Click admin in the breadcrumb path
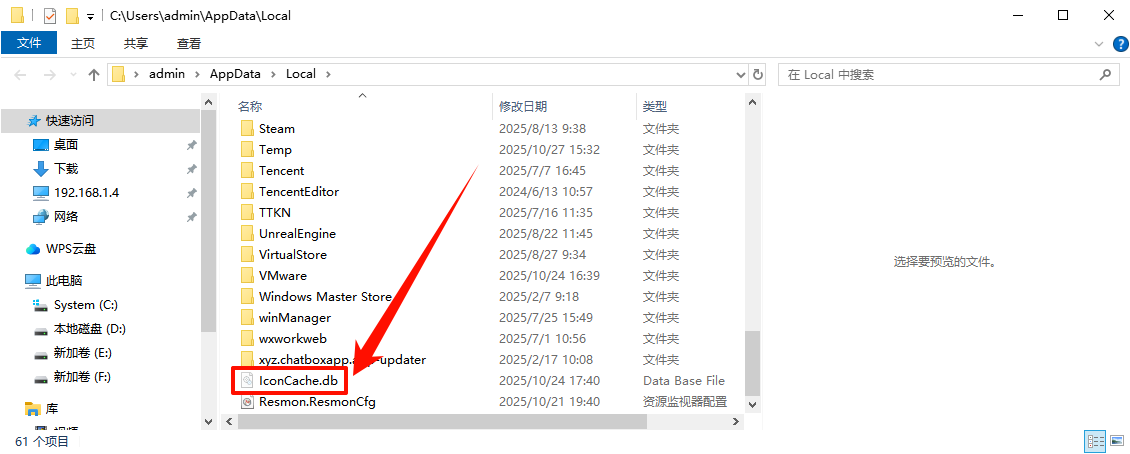The width and height of the screenshot is (1130, 454). (x=167, y=74)
